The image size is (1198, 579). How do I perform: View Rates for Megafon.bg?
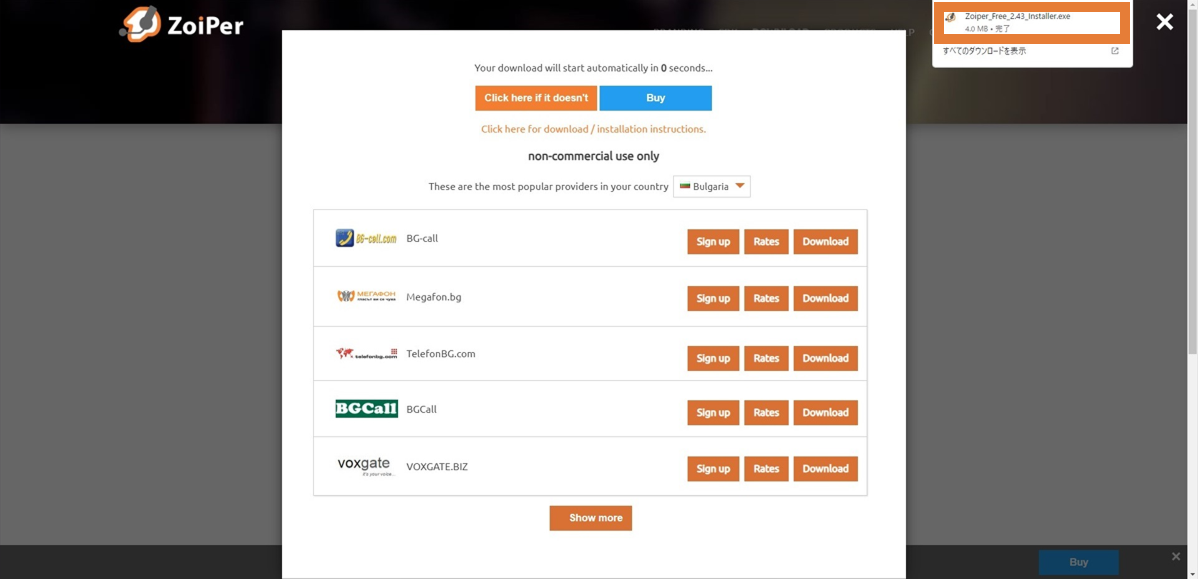(x=766, y=298)
